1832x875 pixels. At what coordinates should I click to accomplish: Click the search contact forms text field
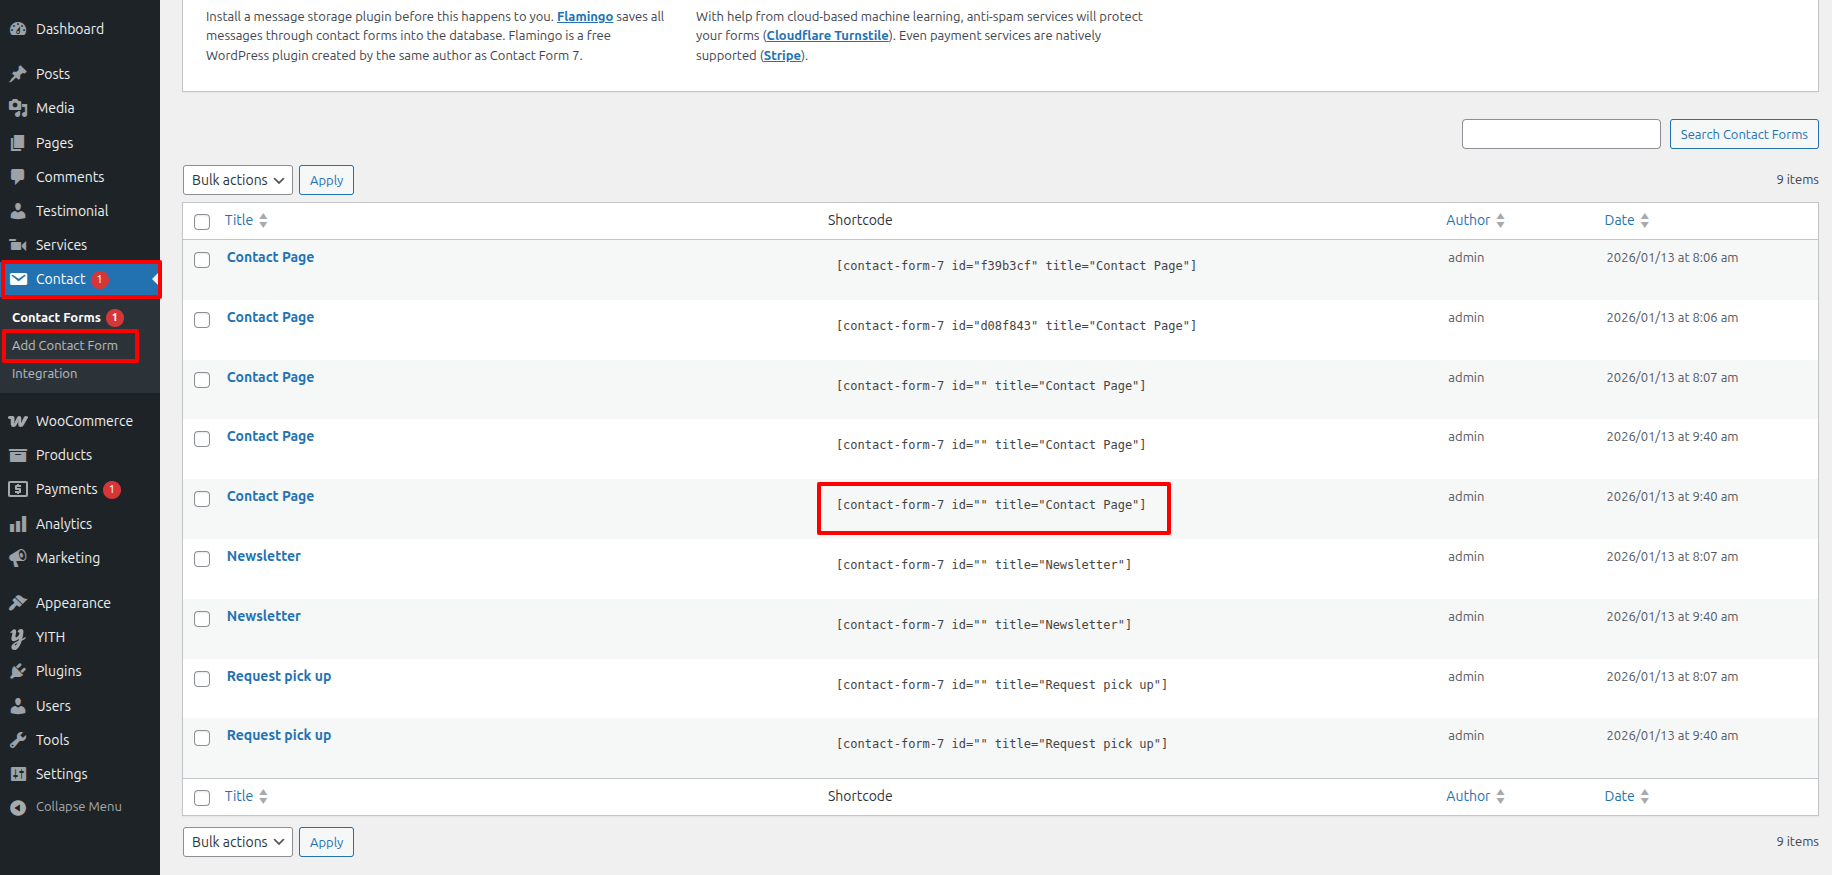click(x=1560, y=134)
